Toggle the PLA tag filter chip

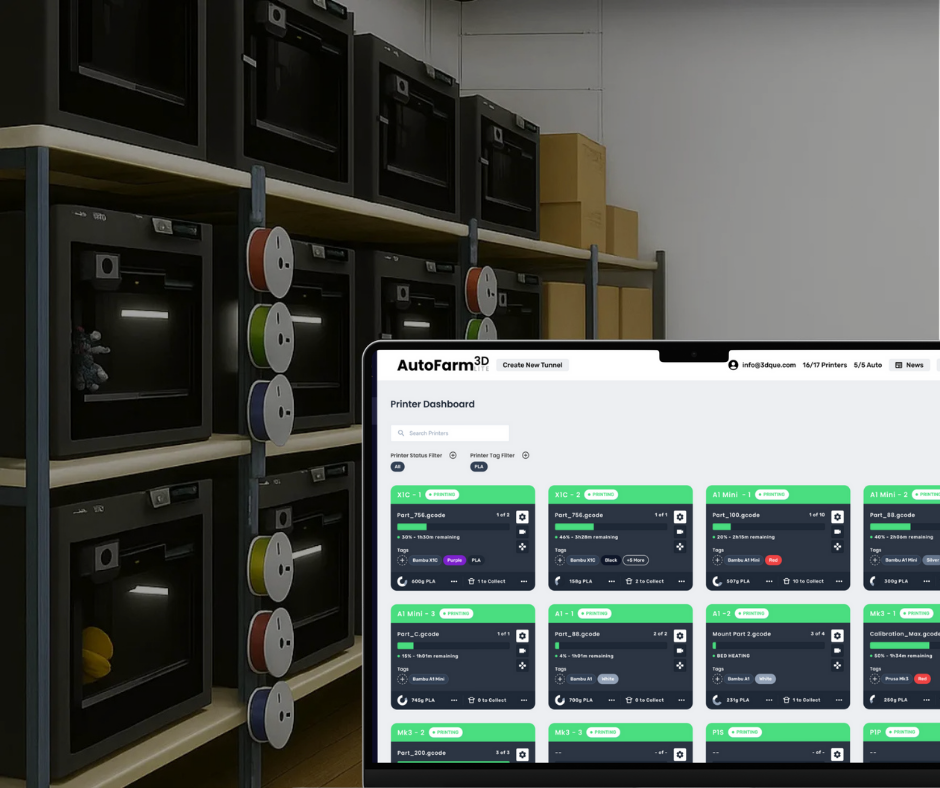[478, 467]
